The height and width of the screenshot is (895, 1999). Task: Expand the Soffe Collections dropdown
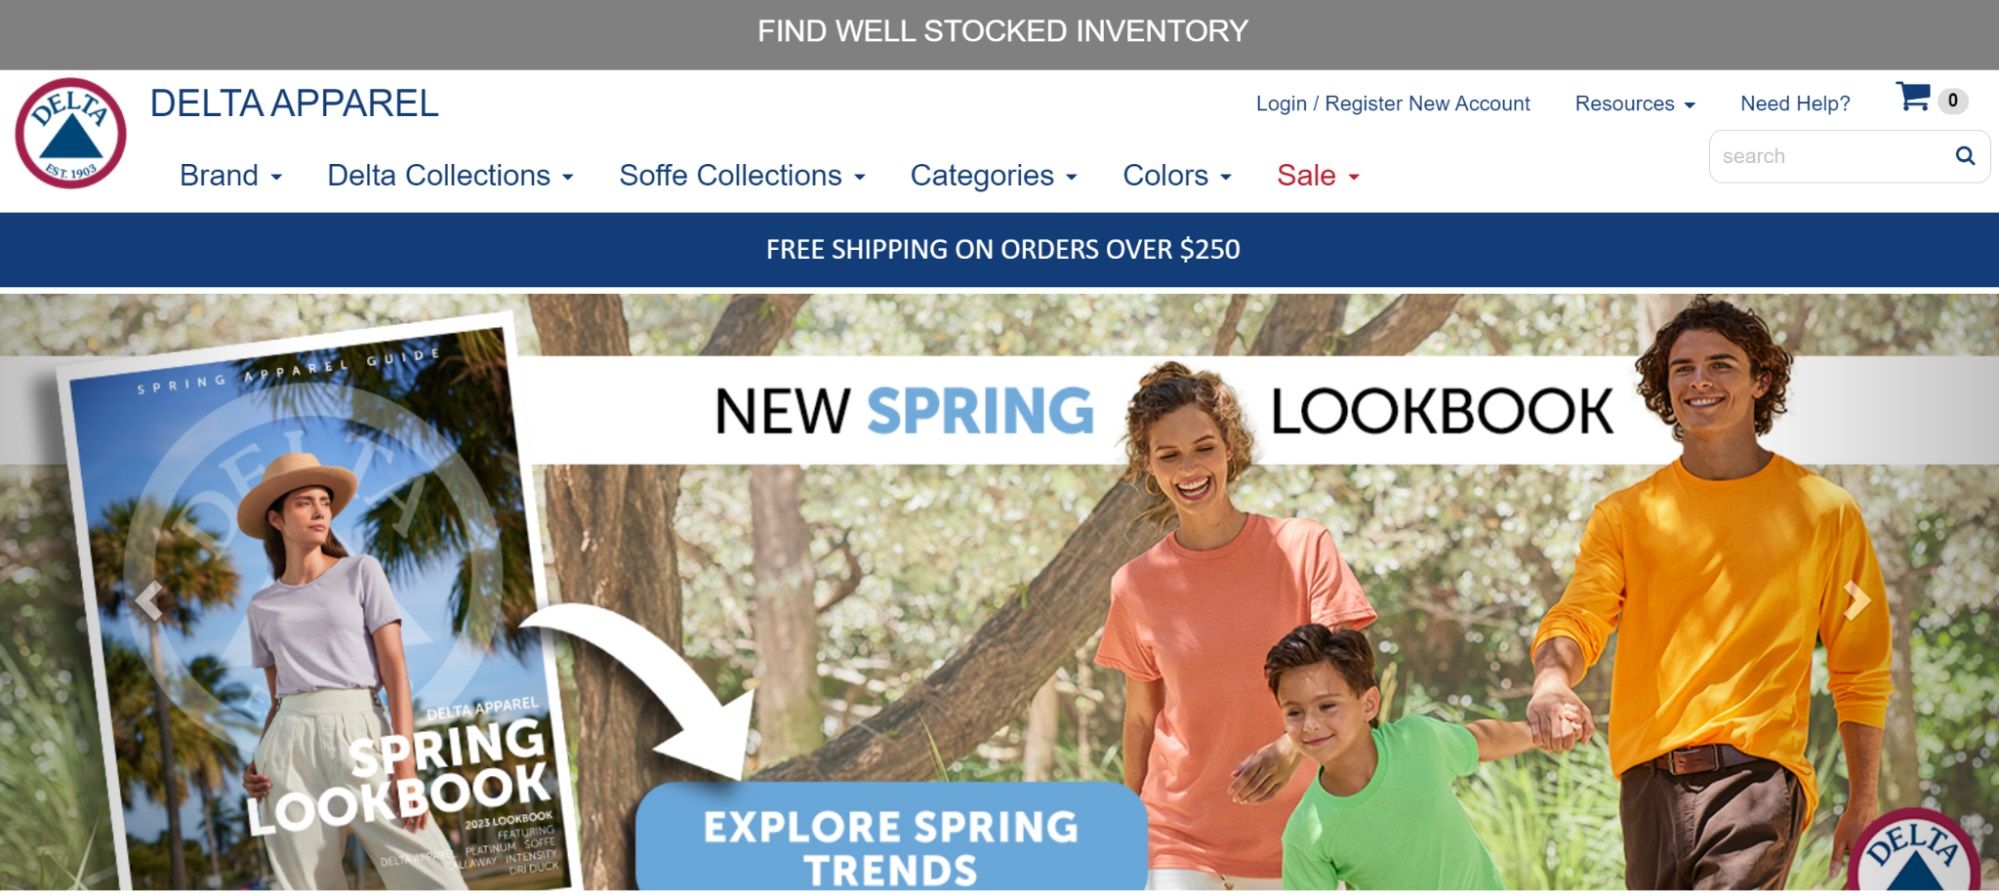742,176
